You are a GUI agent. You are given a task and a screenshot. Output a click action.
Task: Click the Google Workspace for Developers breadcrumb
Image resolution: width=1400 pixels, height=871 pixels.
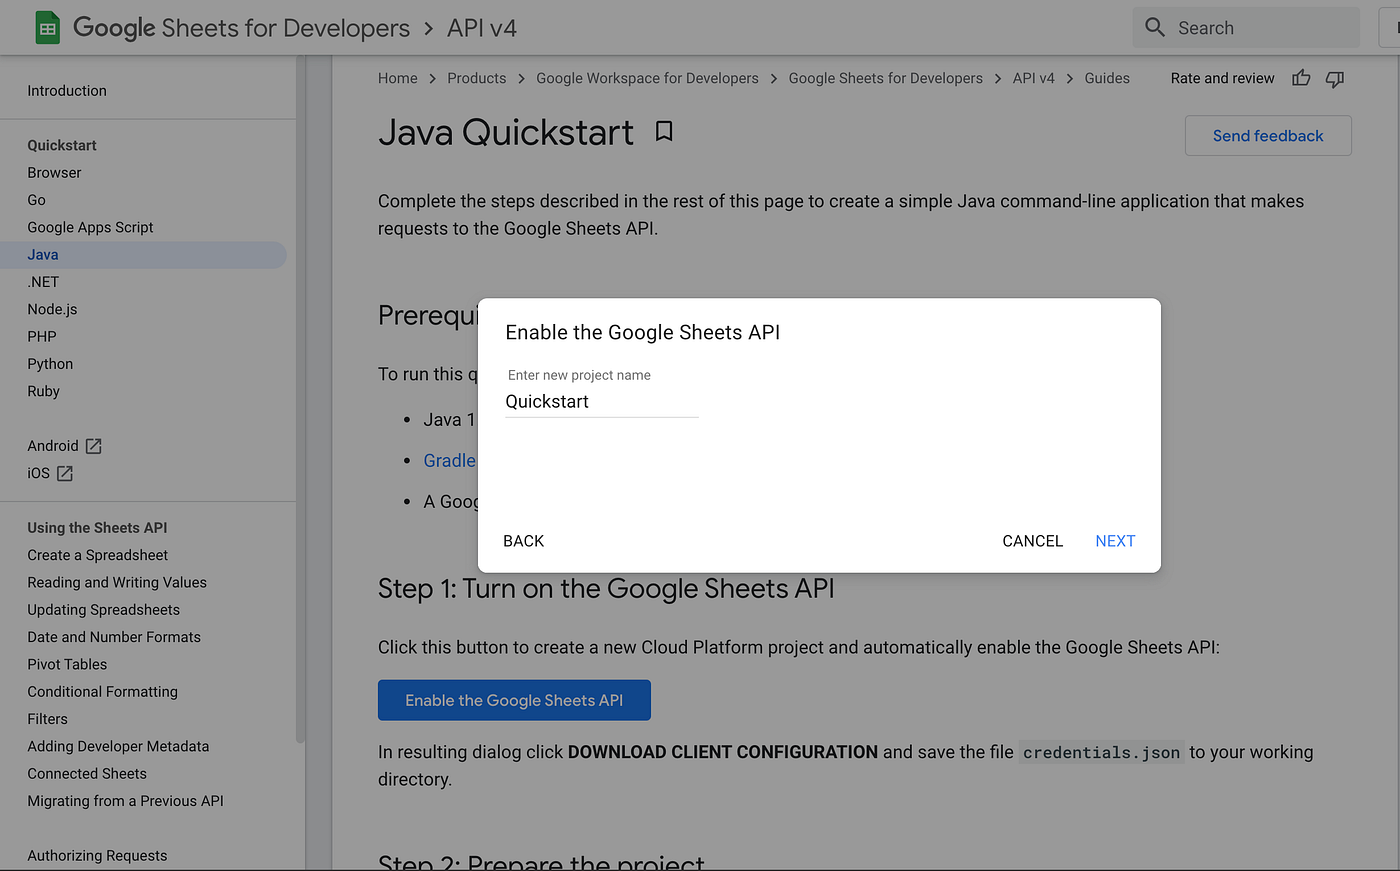coord(647,78)
